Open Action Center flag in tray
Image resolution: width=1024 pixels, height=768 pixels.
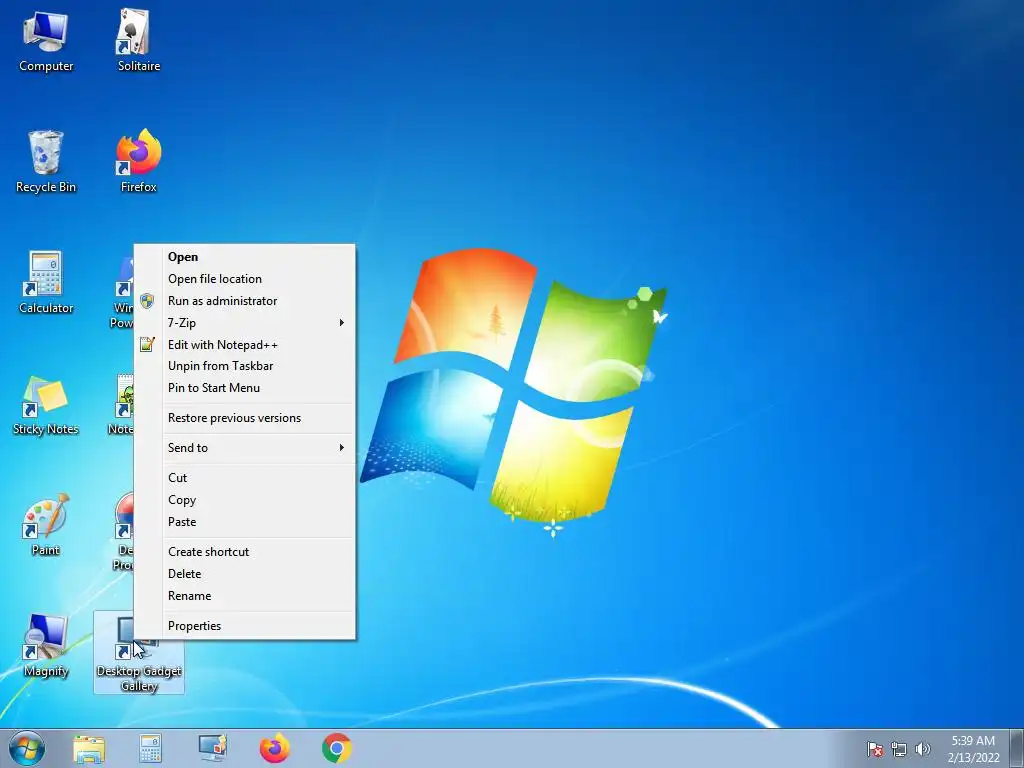click(x=875, y=749)
